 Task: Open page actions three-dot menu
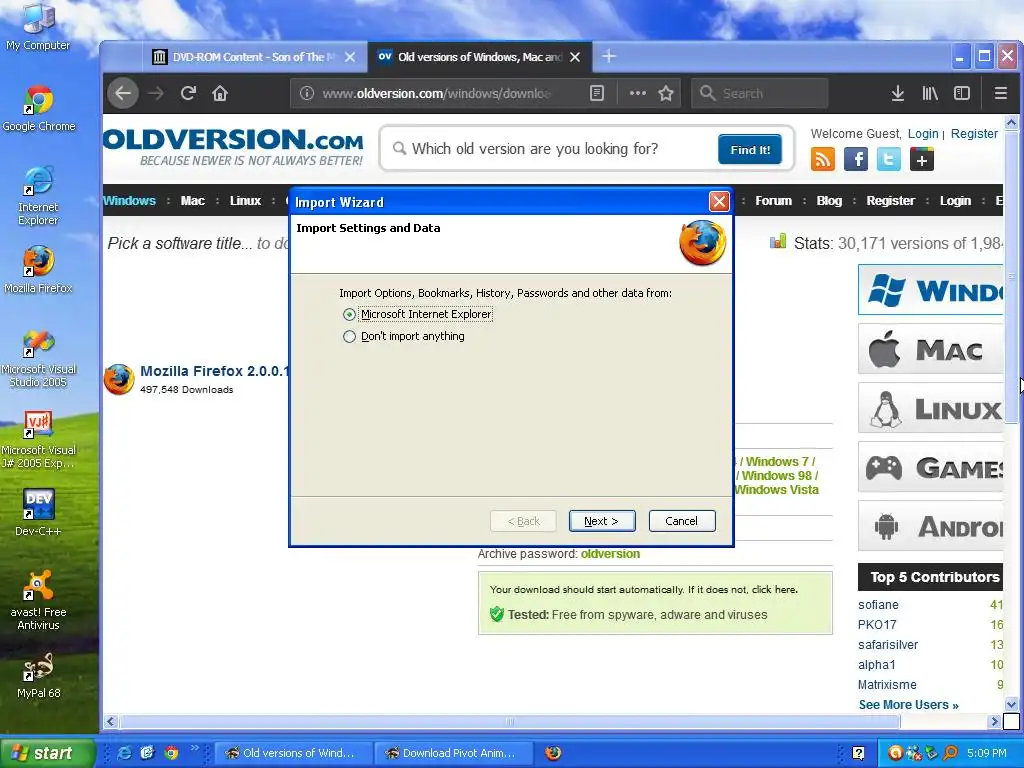pos(637,93)
